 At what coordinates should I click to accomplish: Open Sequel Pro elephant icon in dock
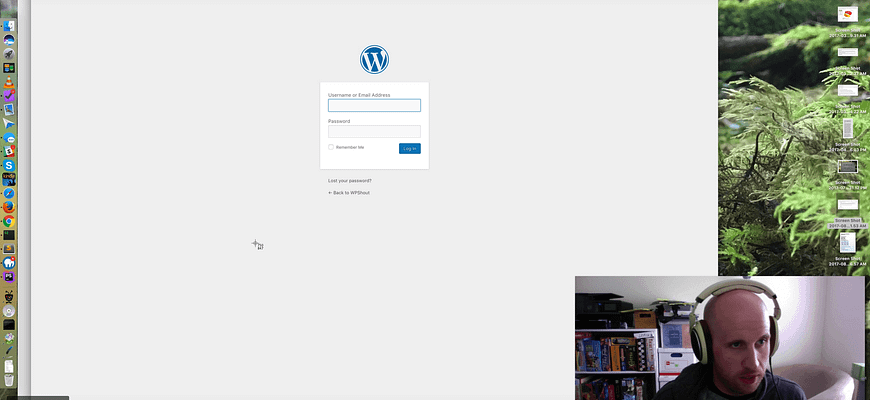tap(9, 263)
